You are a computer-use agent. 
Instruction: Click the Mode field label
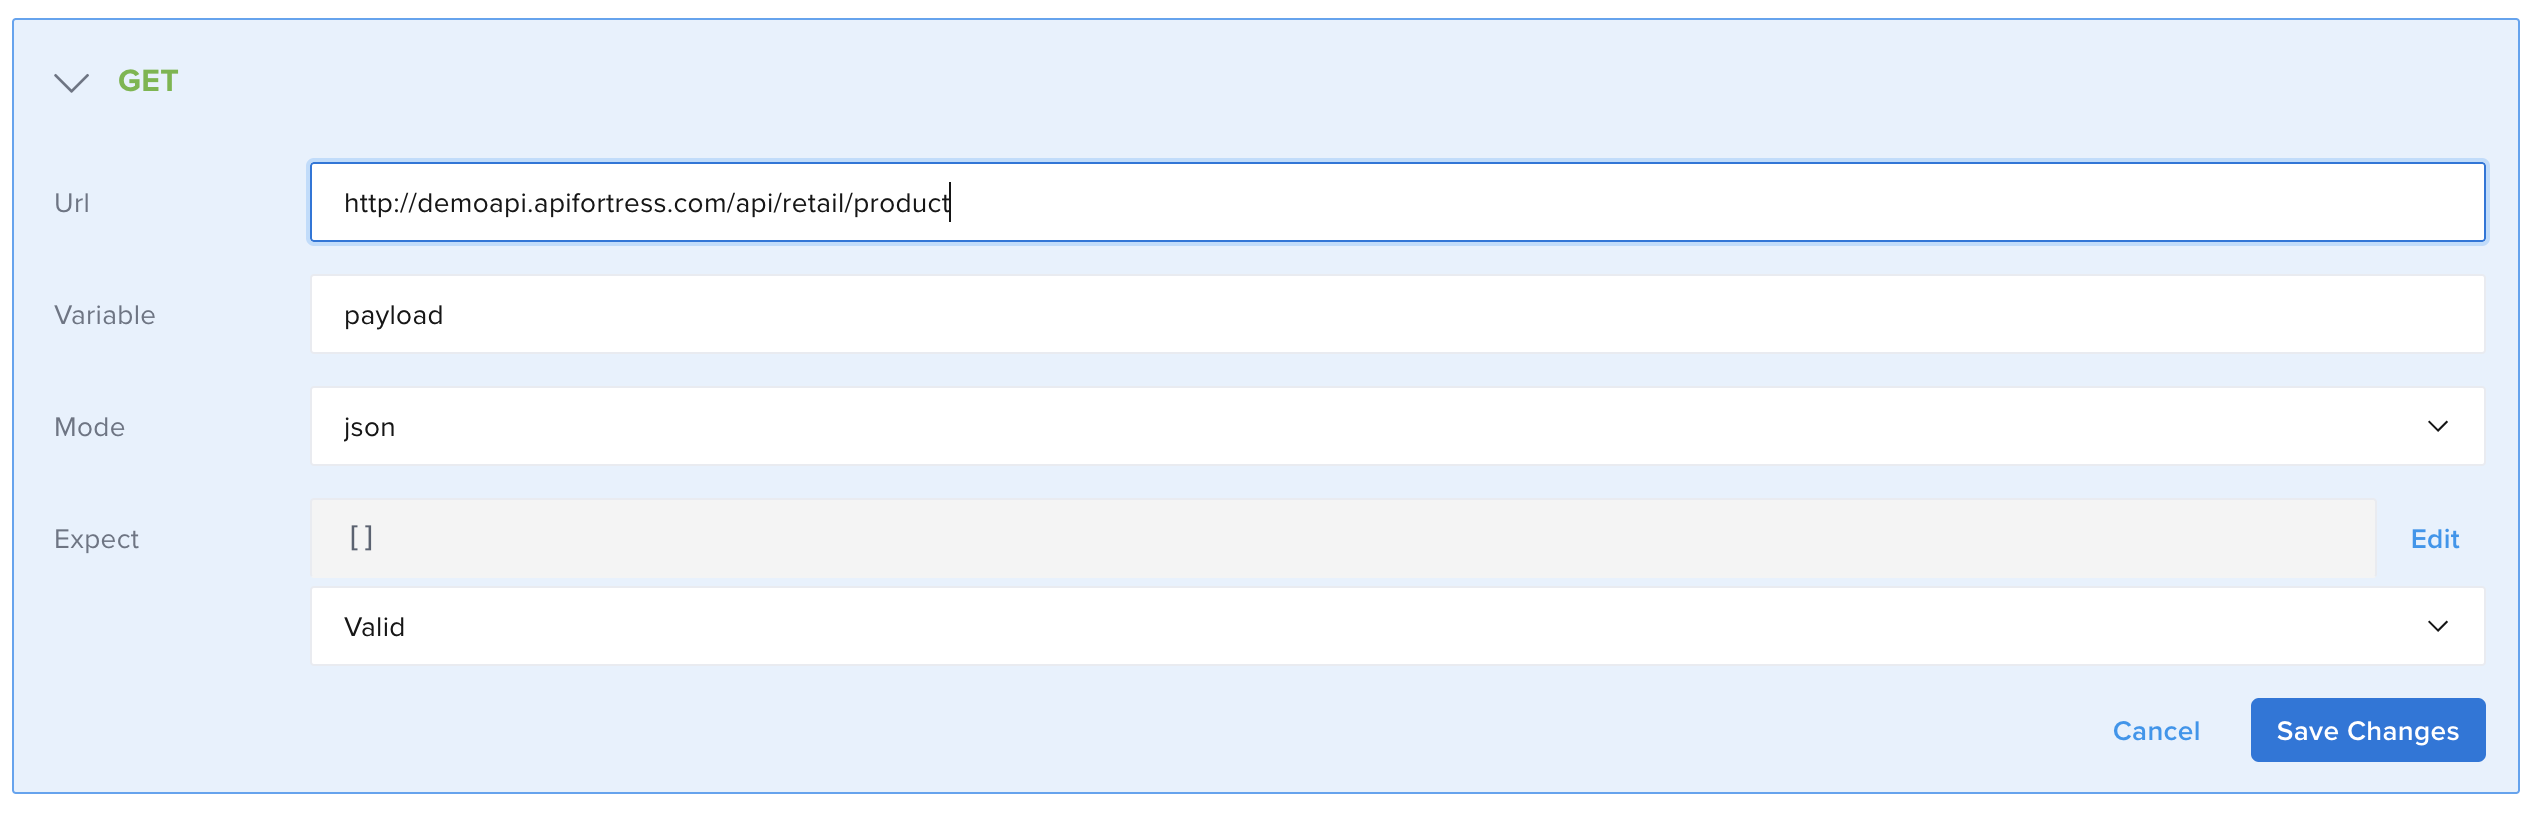[90, 427]
